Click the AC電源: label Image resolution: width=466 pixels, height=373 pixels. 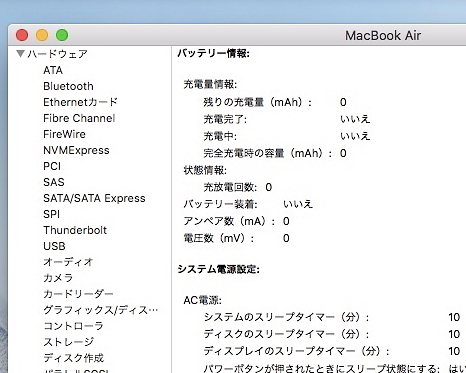(x=203, y=300)
